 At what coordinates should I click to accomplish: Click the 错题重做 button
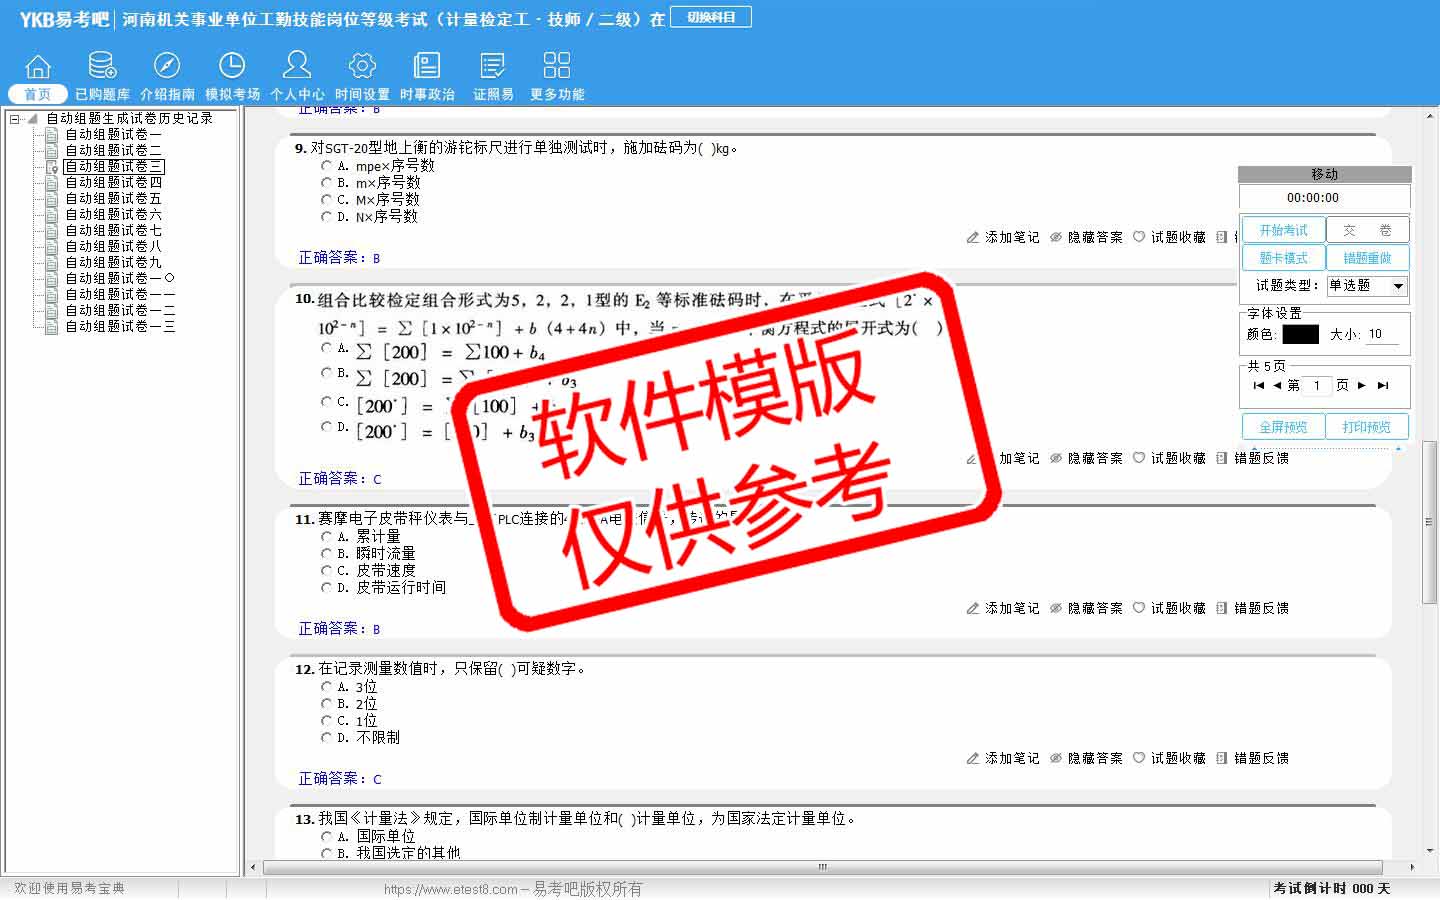tap(1367, 258)
